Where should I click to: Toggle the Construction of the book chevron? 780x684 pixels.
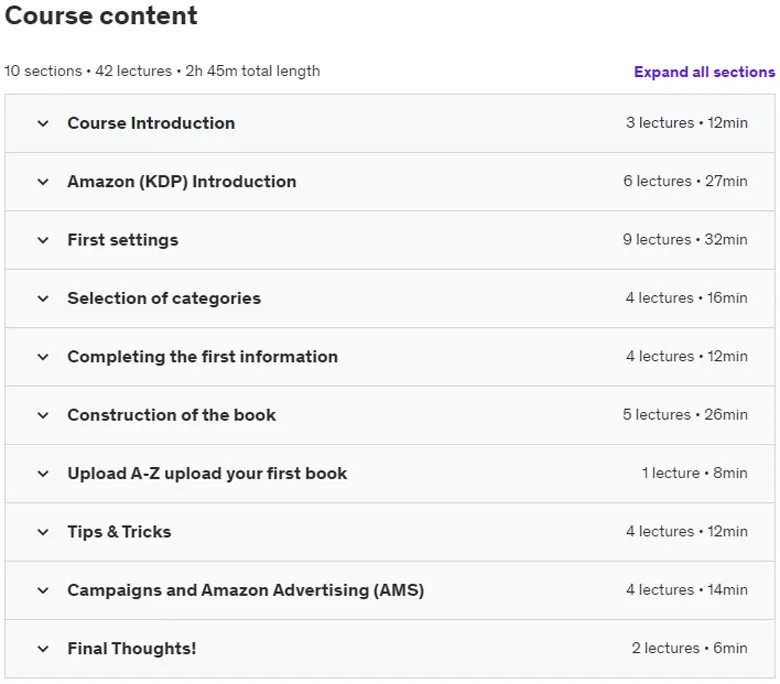[x=43, y=415]
